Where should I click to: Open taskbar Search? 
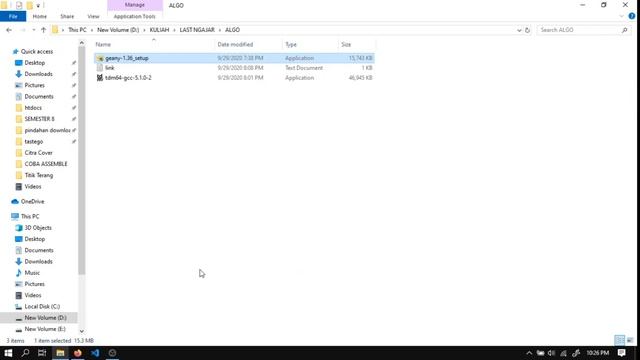(25, 353)
